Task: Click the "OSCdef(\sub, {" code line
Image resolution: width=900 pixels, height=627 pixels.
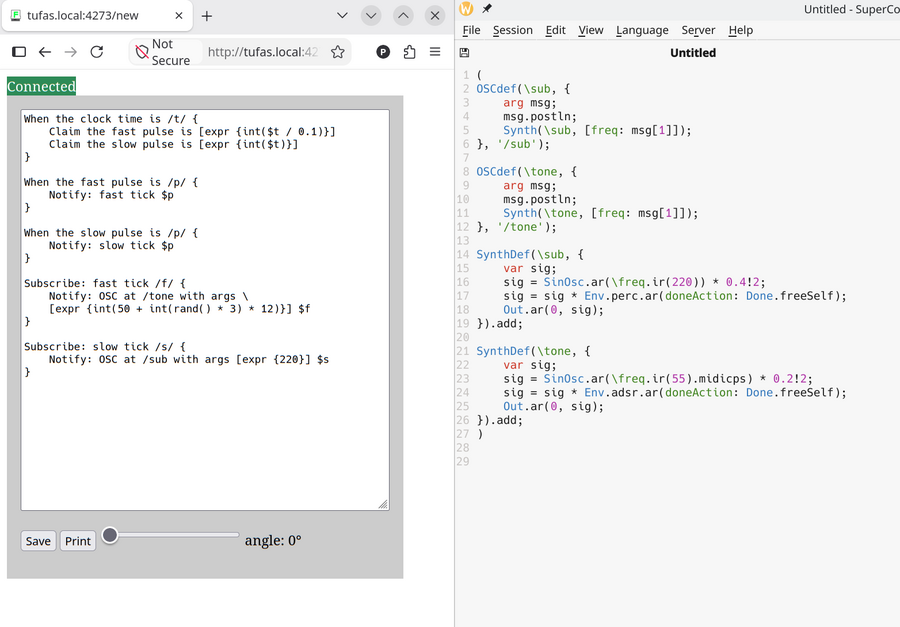Action: [523, 89]
